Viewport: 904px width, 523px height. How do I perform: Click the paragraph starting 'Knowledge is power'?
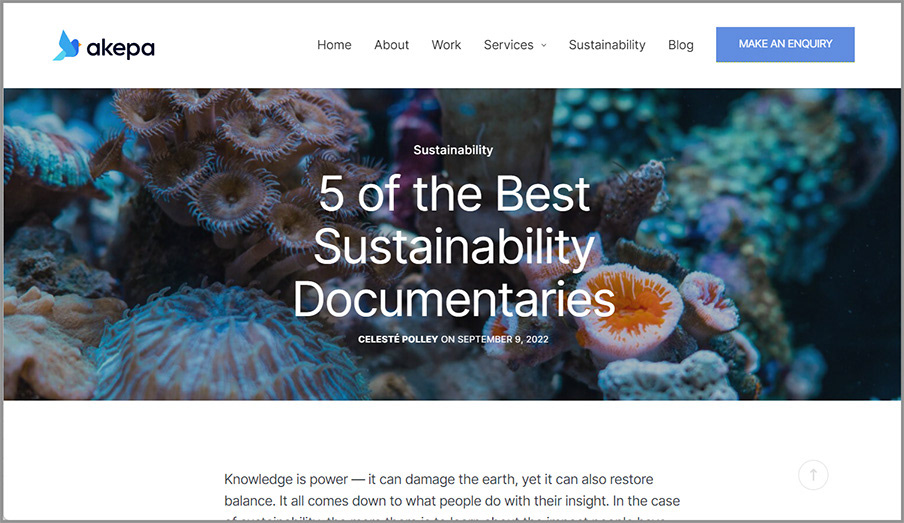452,498
